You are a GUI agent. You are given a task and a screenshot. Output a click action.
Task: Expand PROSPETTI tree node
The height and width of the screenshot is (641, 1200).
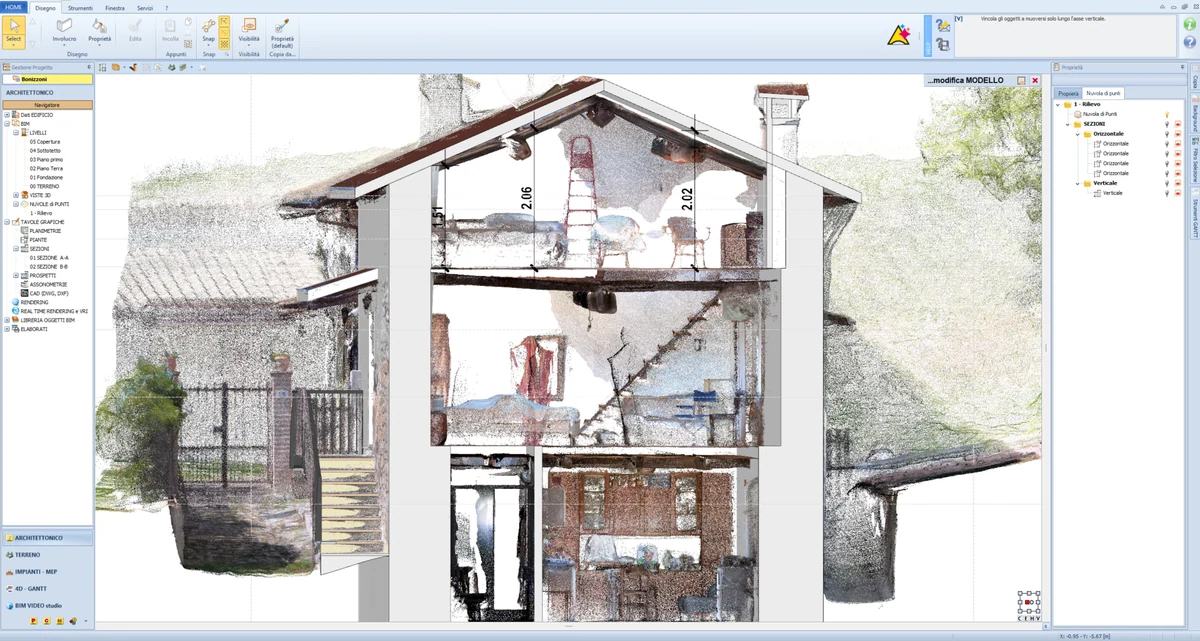(16, 275)
